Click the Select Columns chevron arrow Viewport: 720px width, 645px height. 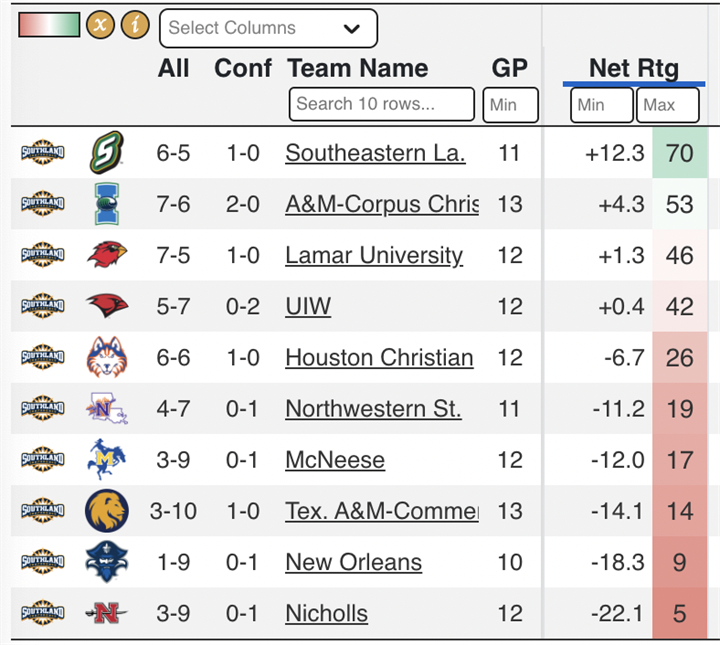[x=352, y=28]
